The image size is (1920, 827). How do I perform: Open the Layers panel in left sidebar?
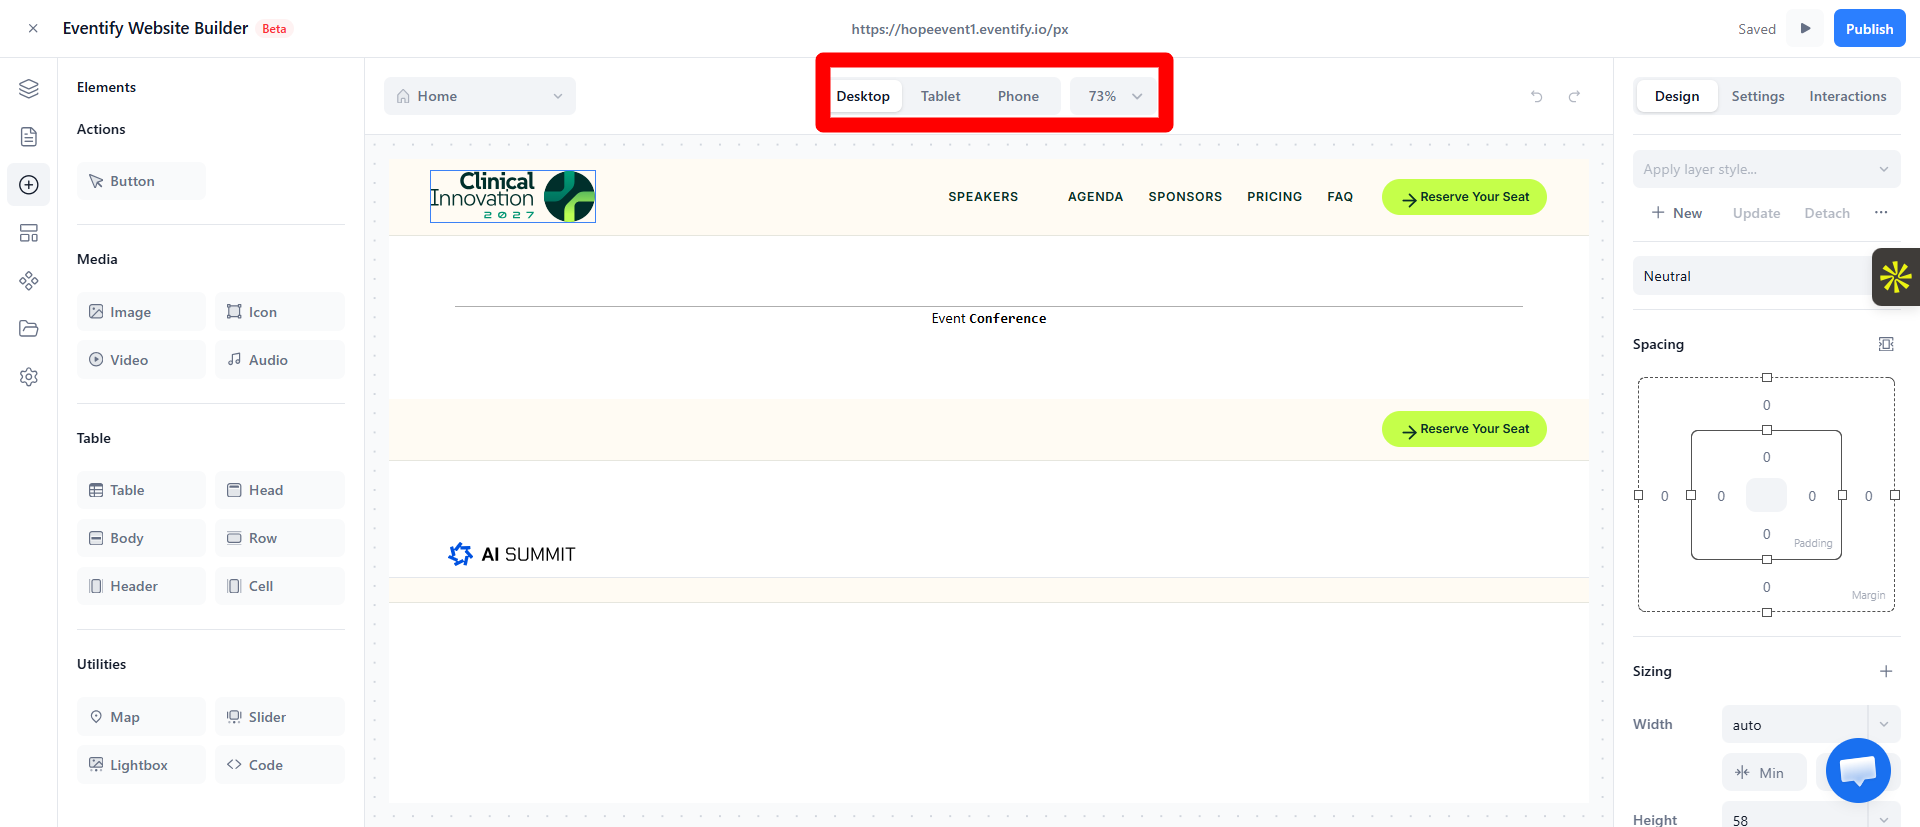[29, 89]
